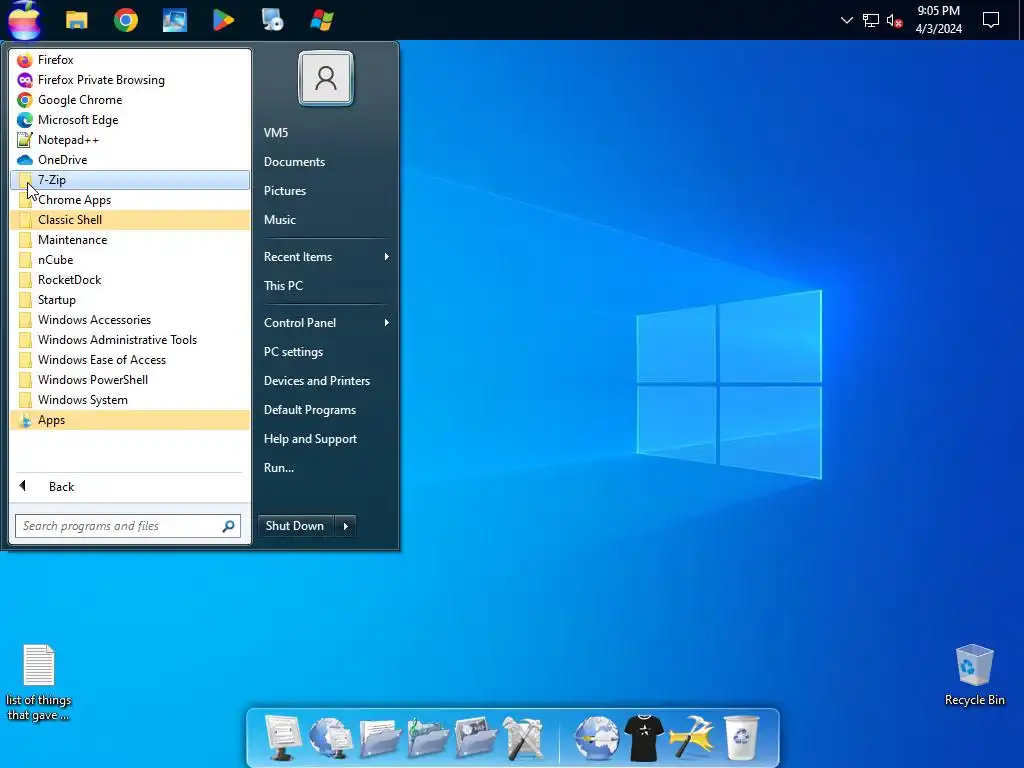Screen dimensions: 1024x768
Task: Expand the Startup folder
Action: point(130,300)
